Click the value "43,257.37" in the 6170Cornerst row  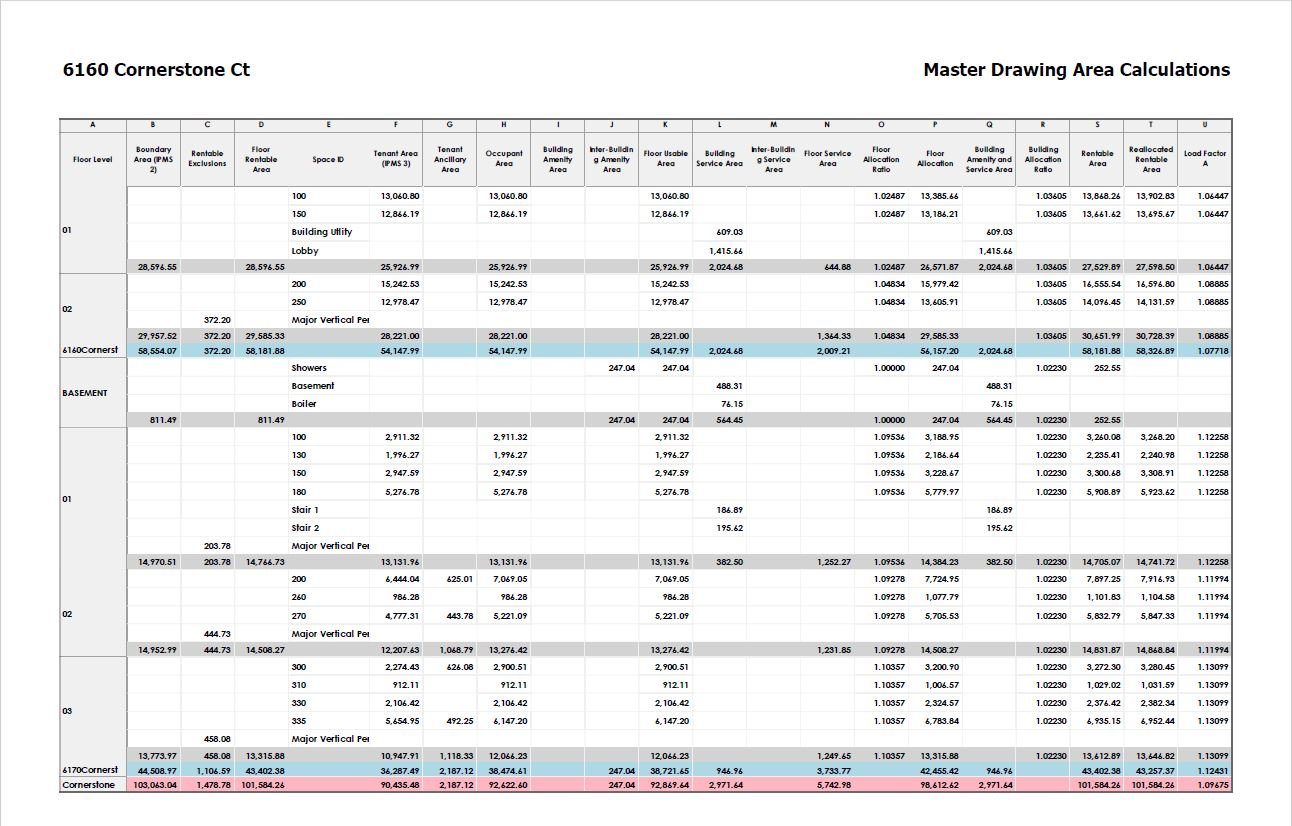(x=1155, y=771)
